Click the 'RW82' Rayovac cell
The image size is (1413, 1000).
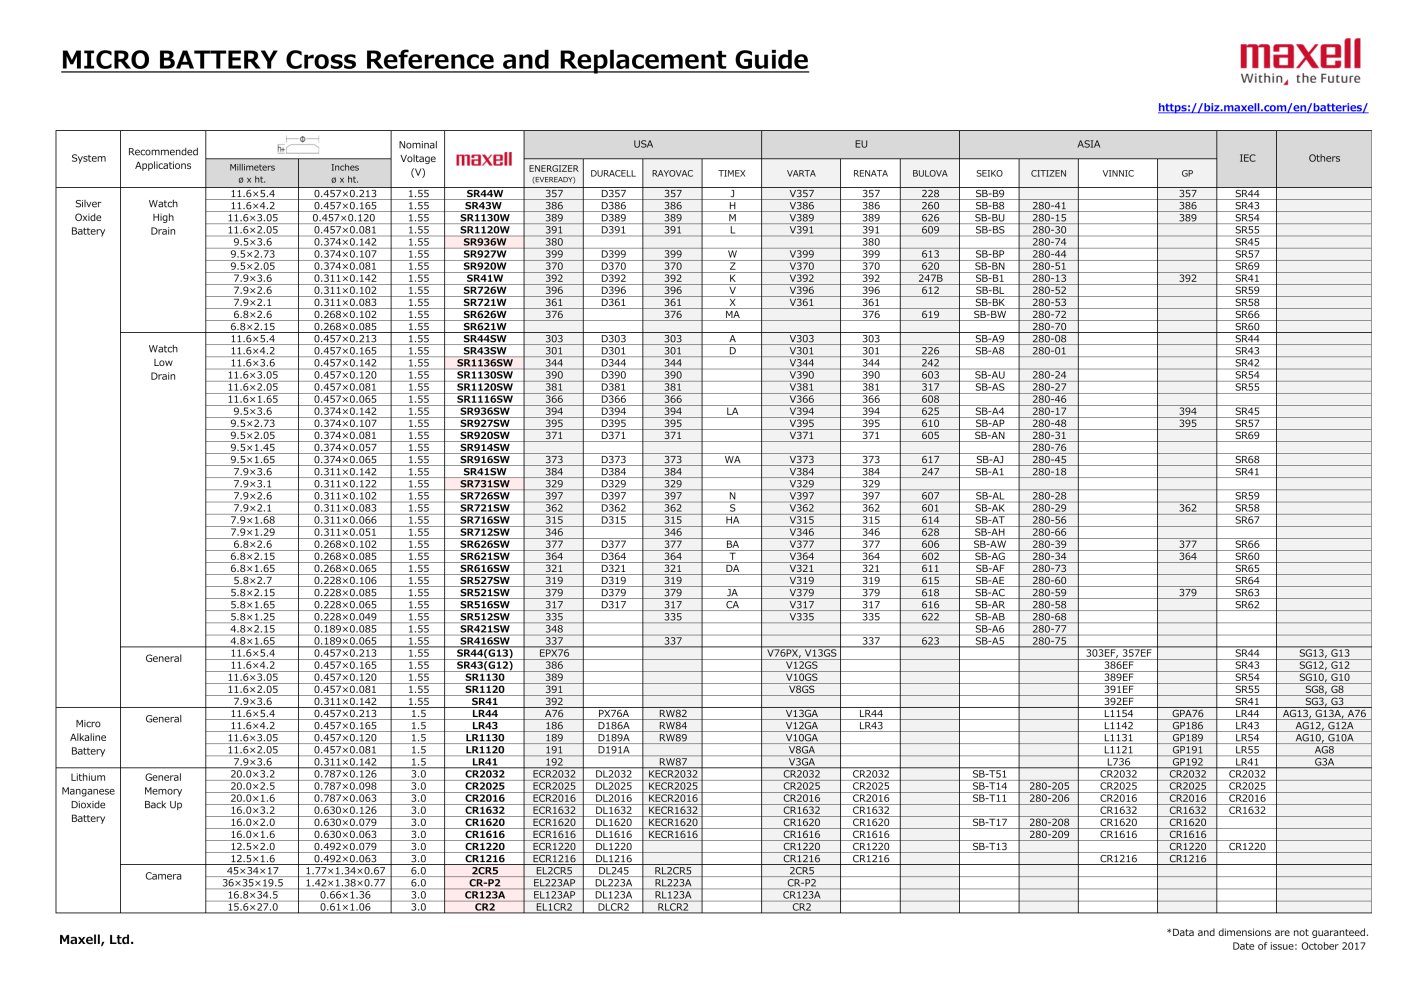coord(672,714)
